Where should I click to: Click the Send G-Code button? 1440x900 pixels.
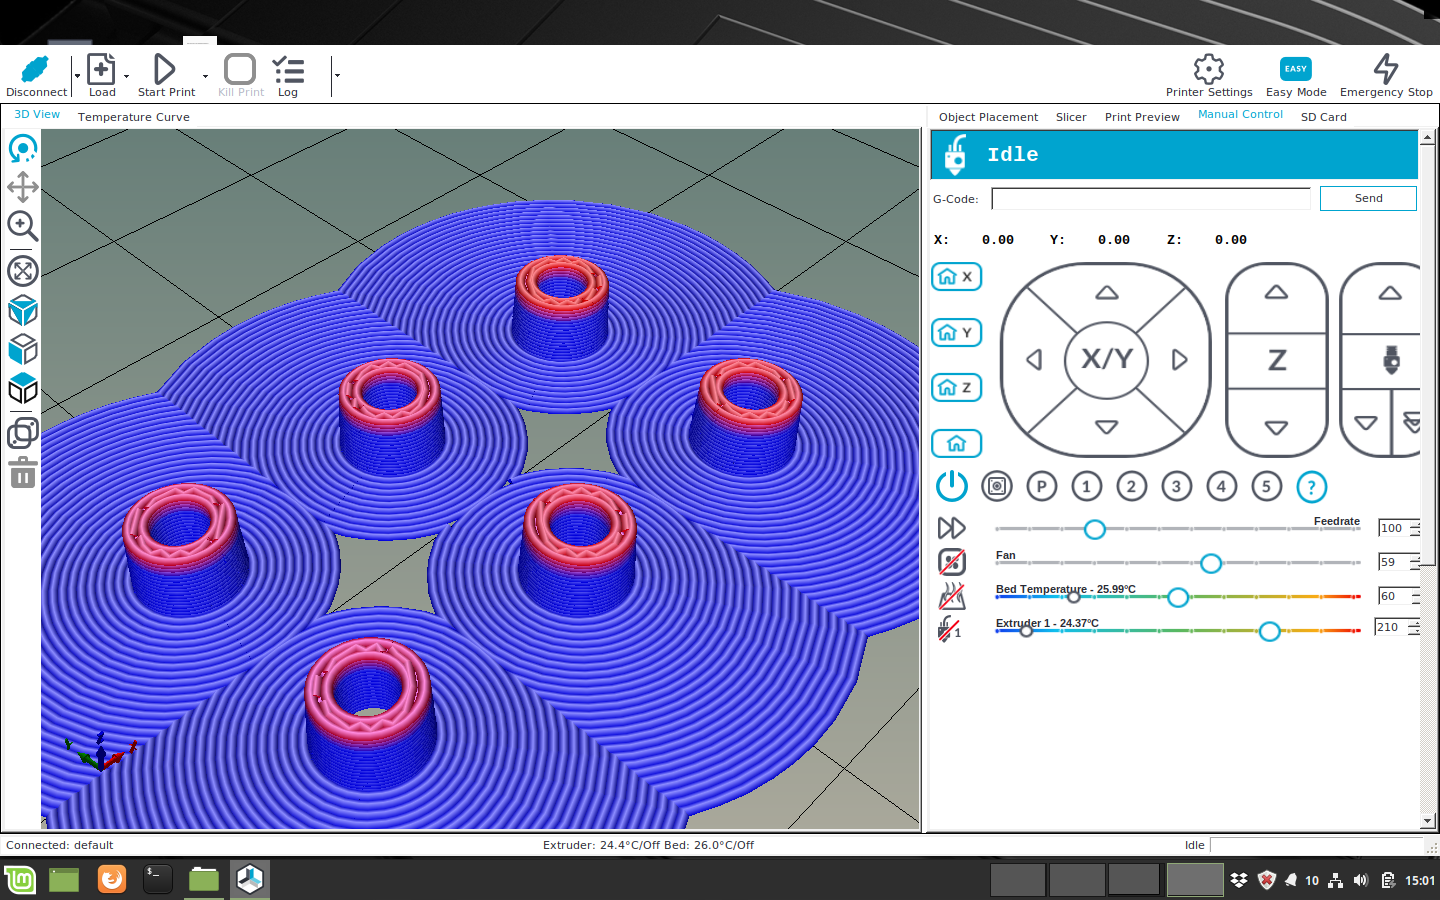pos(1367,199)
